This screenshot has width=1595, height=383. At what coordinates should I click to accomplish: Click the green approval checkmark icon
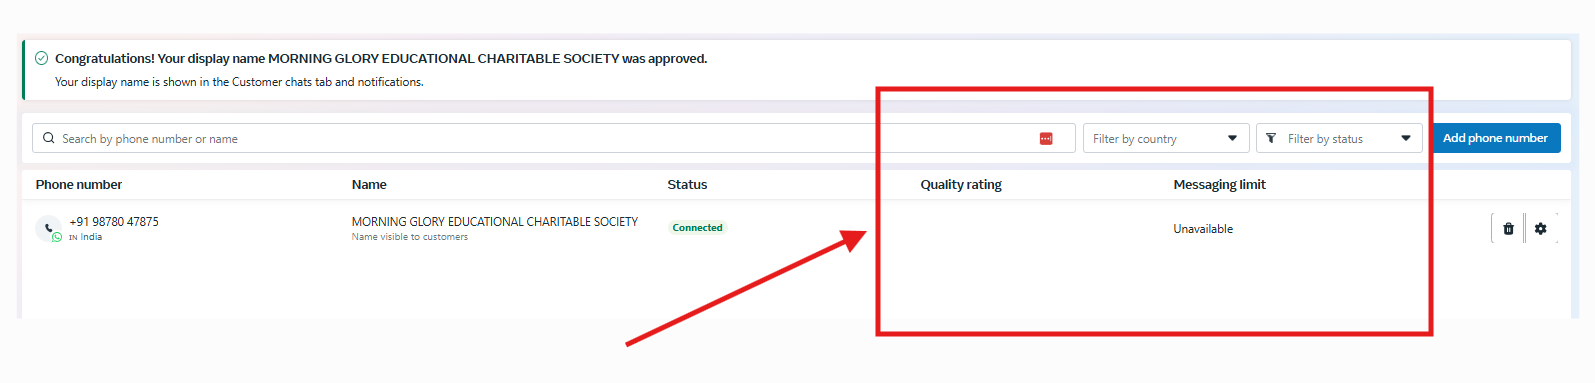41,58
